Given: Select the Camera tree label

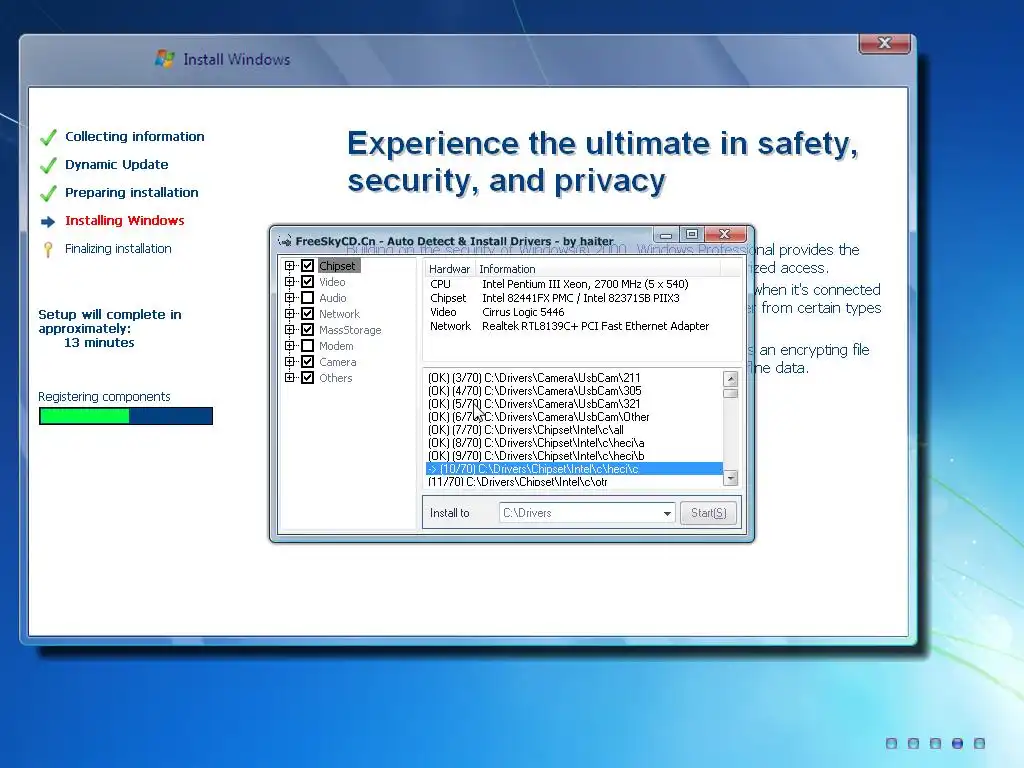Looking at the screenshot, I should click(338, 362).
